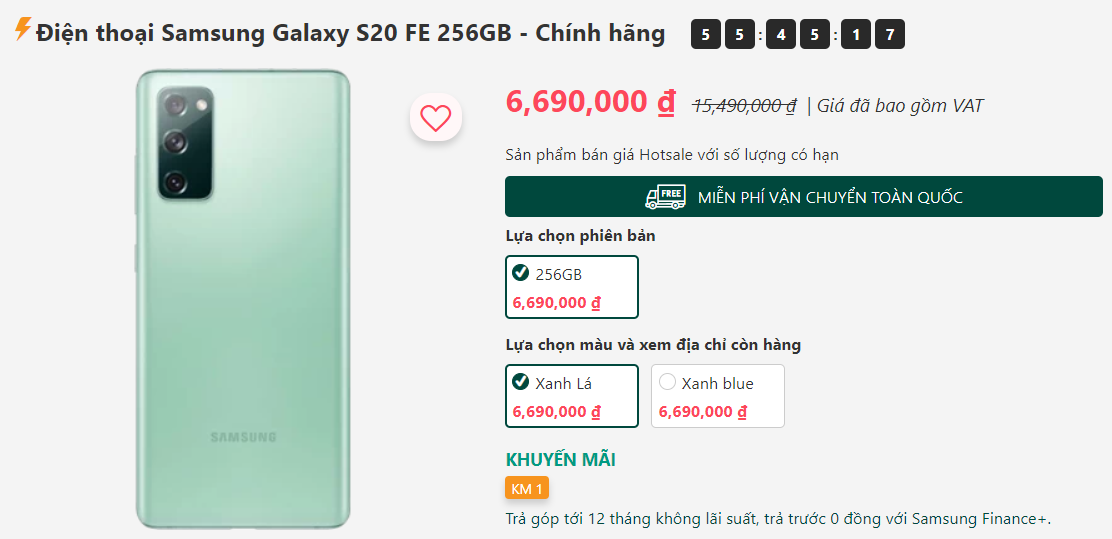Click the KHUYẾN MÃI section heading
The image size is (1112, 539).
pyautogui.click(x=560, y=460)
